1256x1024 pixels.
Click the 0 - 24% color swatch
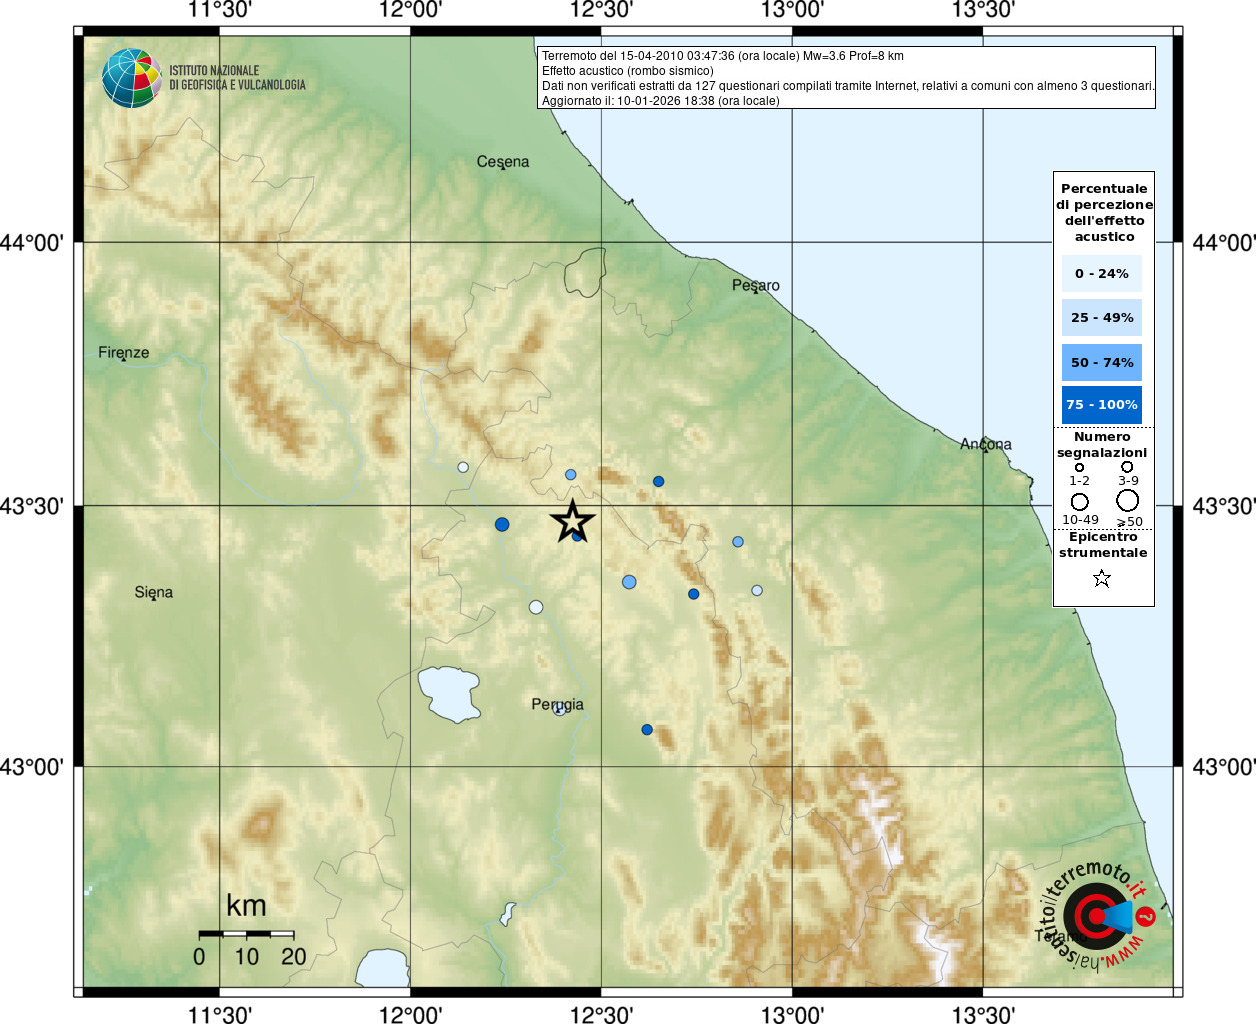(1102, 273)
